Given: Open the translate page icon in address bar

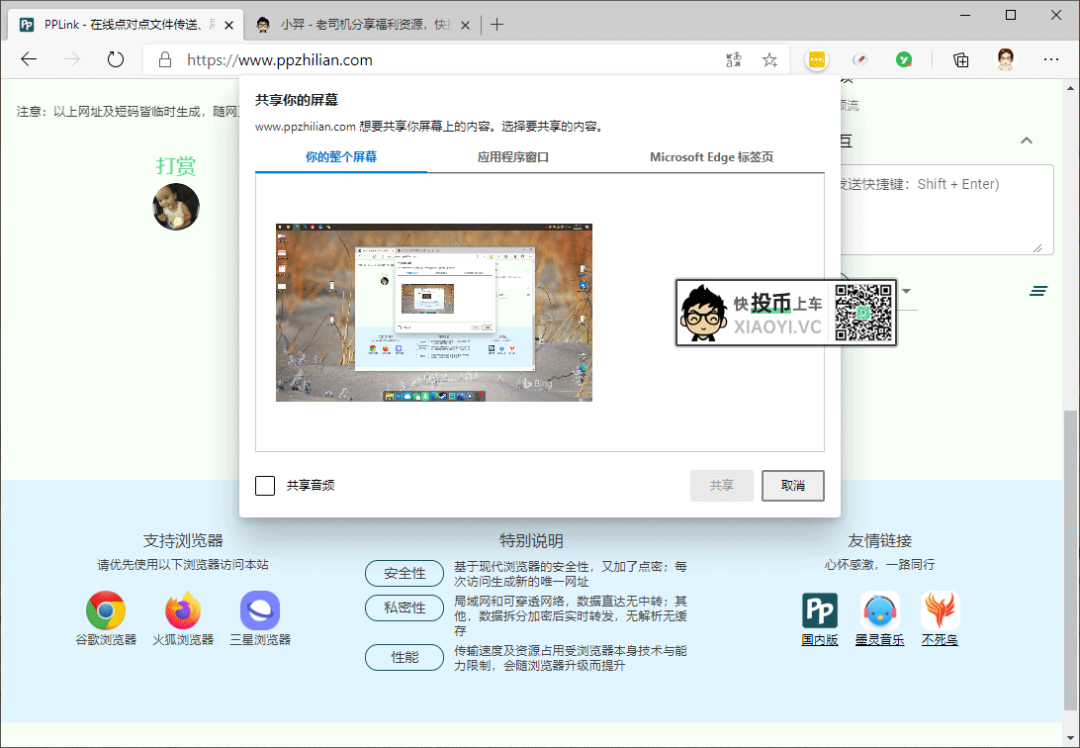Looking at the screenshot, I should 733,59.
